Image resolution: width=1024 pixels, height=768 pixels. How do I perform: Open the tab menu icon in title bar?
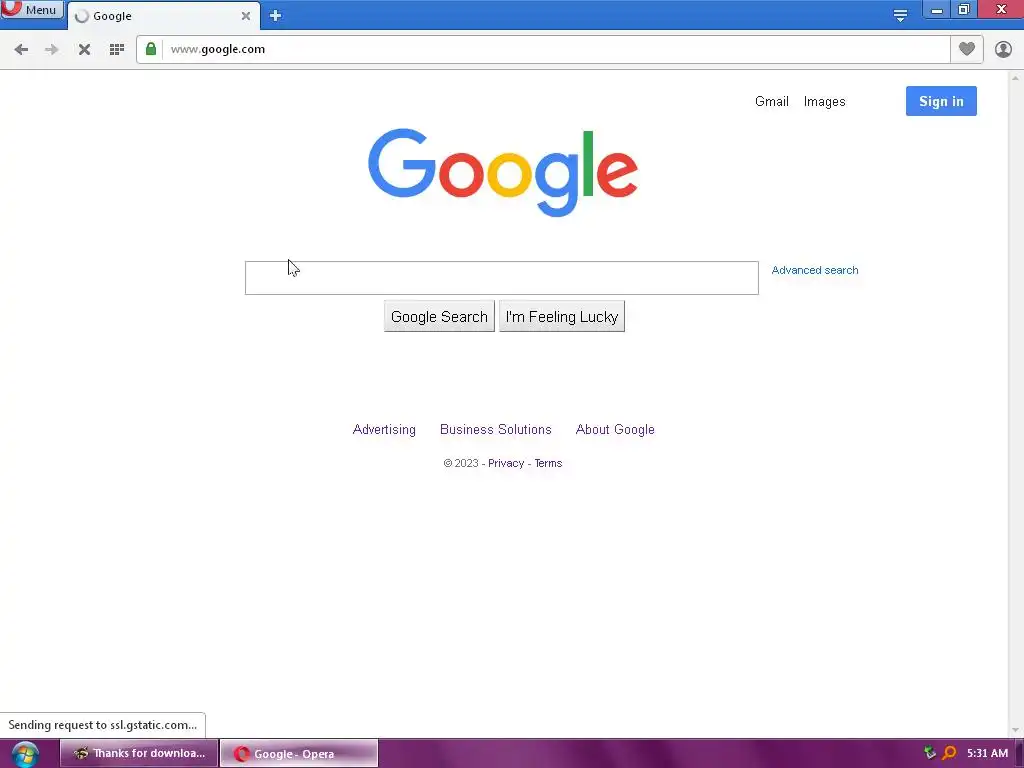(x=900, y=16)
